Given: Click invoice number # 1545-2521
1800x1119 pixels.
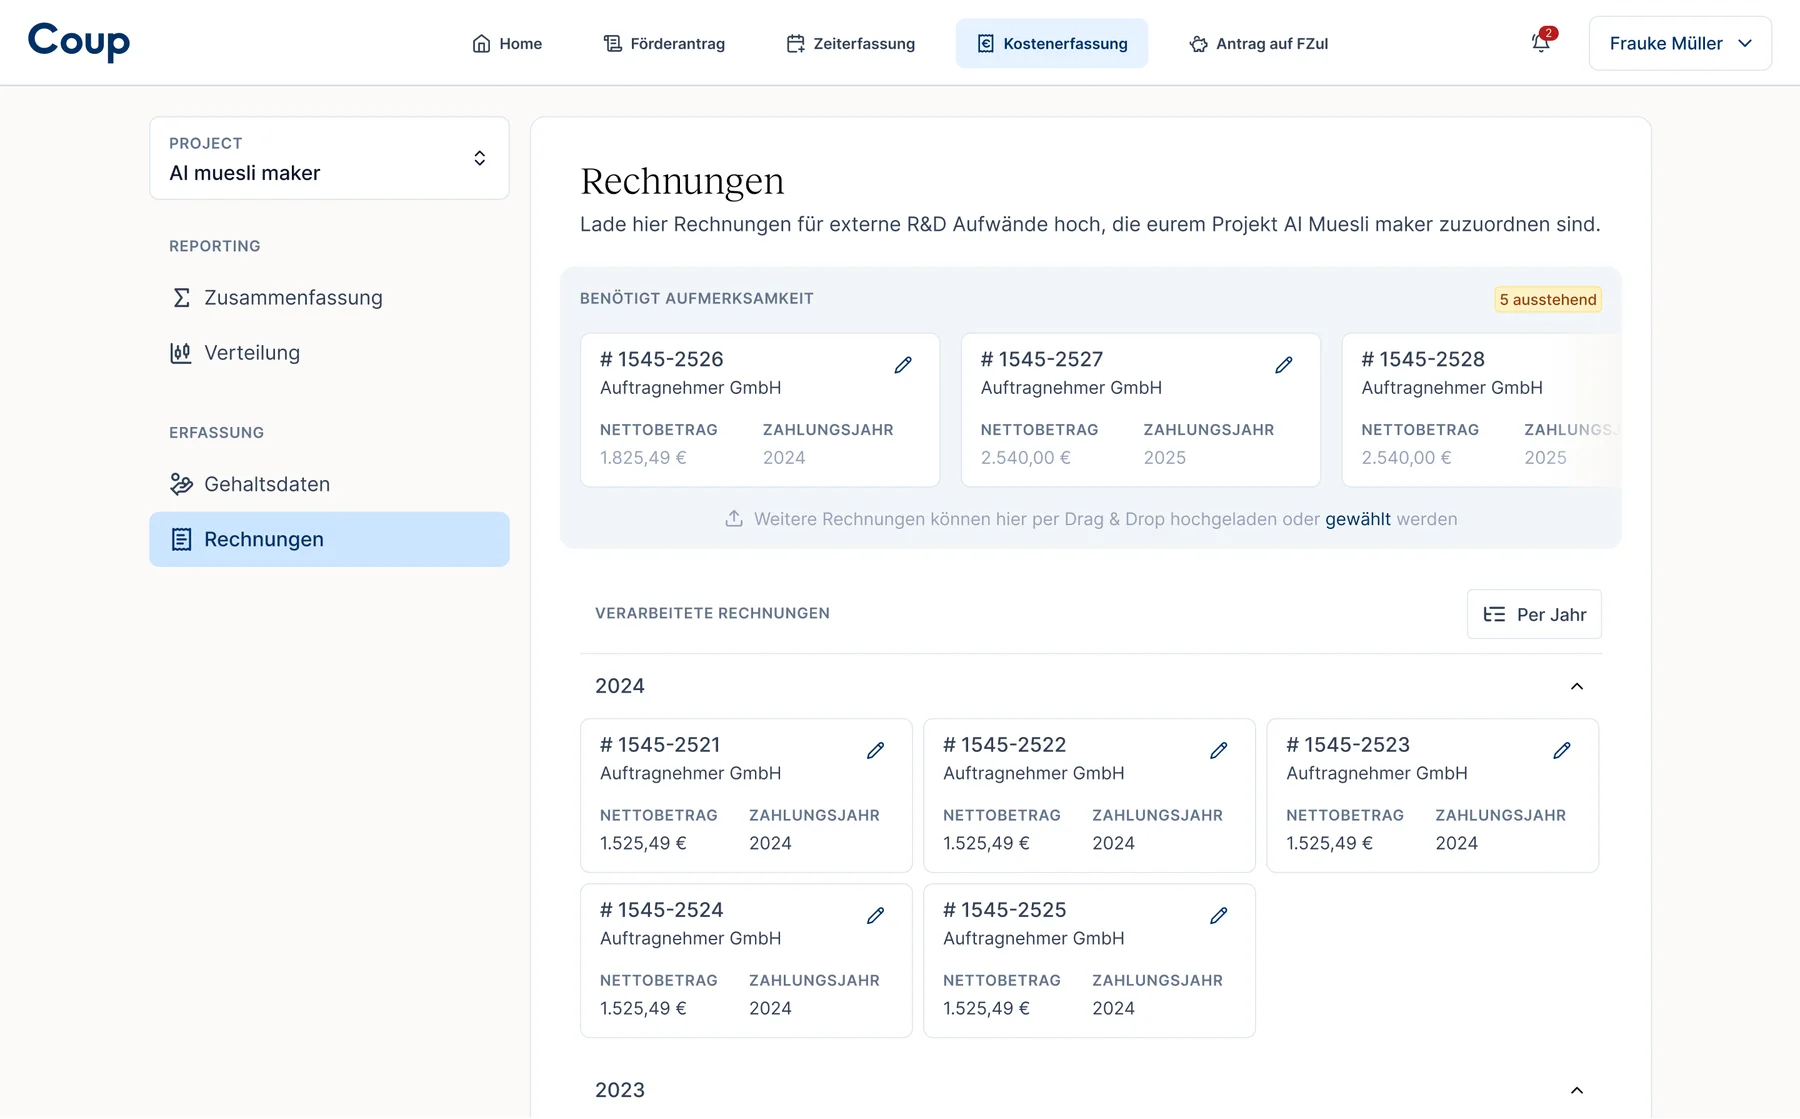Looking at the screenshot, I should (660, 744).
